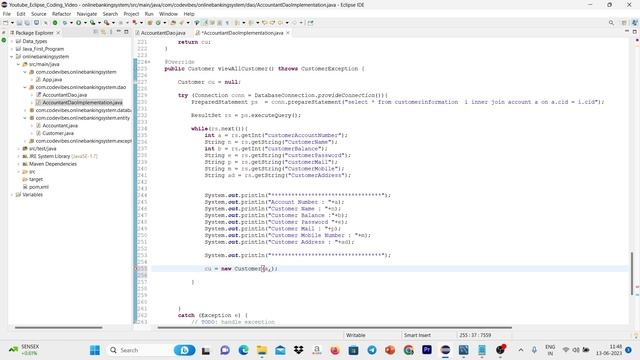Viewport: 640px width, 360px height.
Task: Collapse the onlinebankingsystem project
Action: (x=12, y=57)
